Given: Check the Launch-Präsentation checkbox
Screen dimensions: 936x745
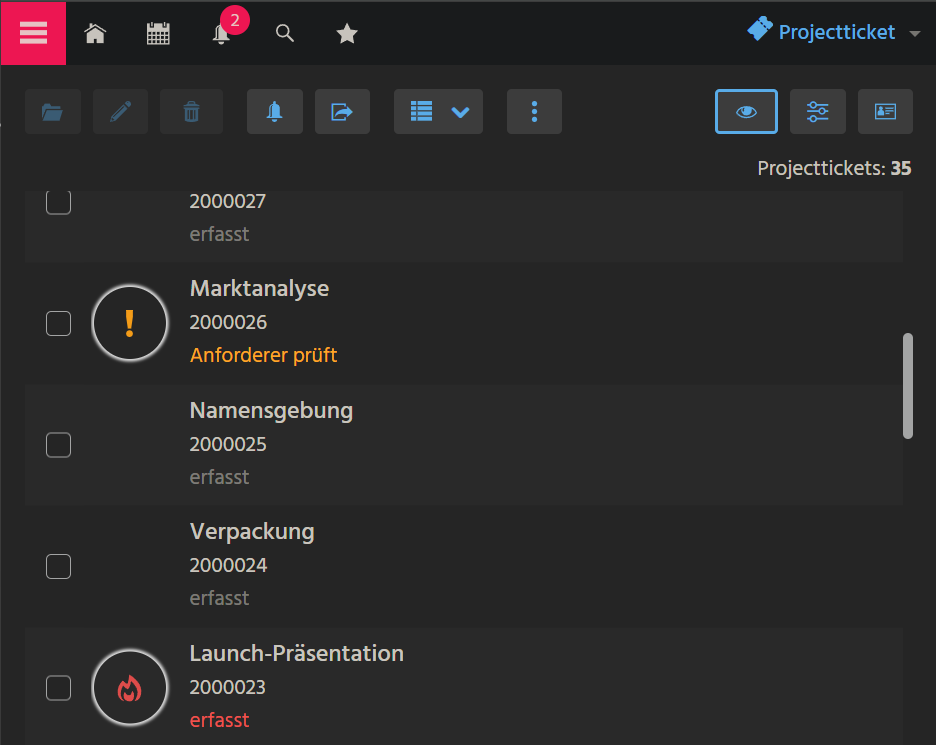Looking at the screenshot, I should pyautogui.click(x=59, y=688).
